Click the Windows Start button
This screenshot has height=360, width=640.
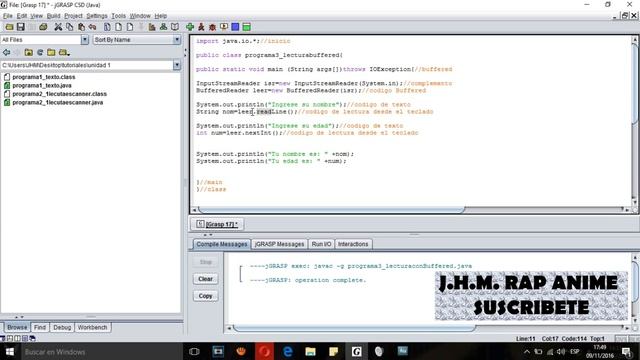(x=9, y=351)
